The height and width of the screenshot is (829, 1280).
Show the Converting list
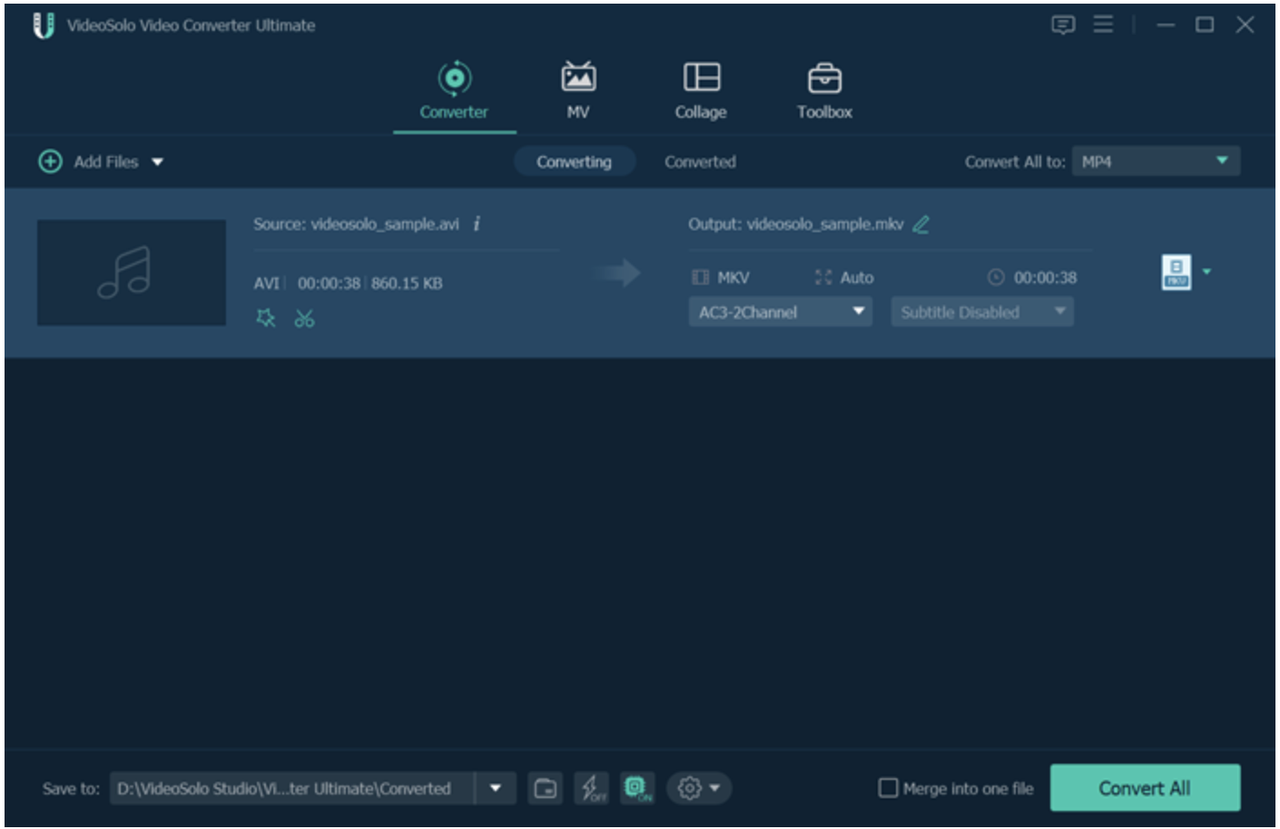click(574, 162)
